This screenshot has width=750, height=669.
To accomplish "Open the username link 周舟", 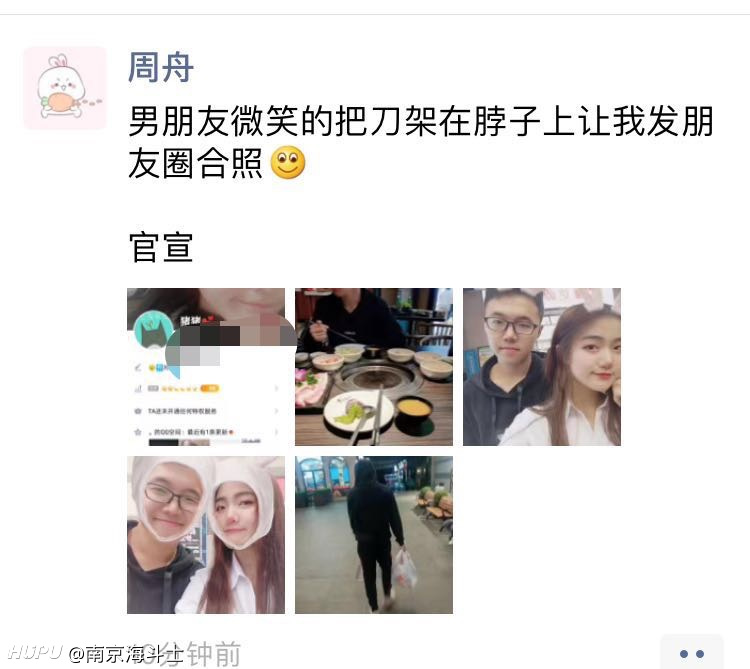I will [161, 67].
